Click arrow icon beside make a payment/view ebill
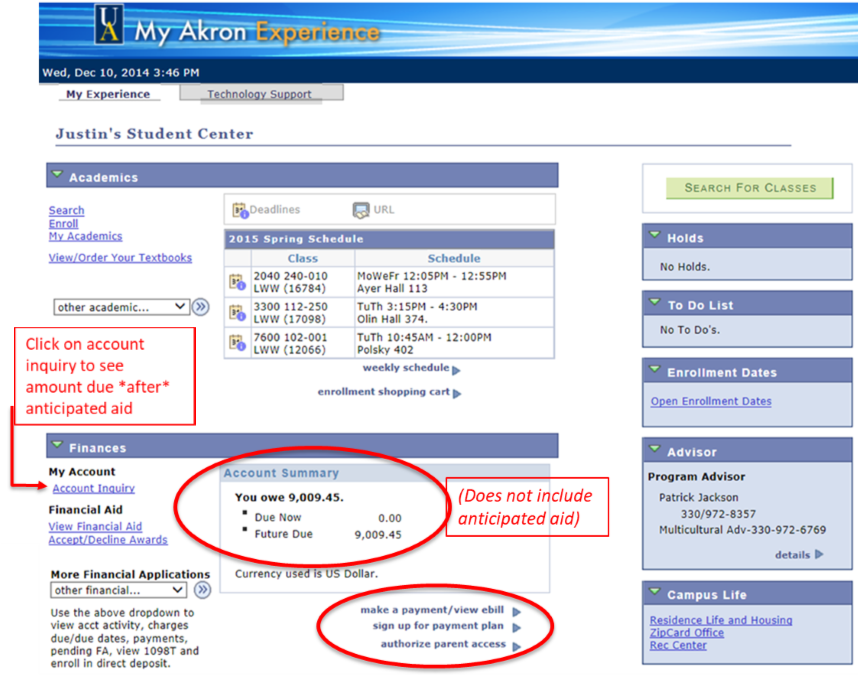The image size is (858, 677). [x=517, y=612]
